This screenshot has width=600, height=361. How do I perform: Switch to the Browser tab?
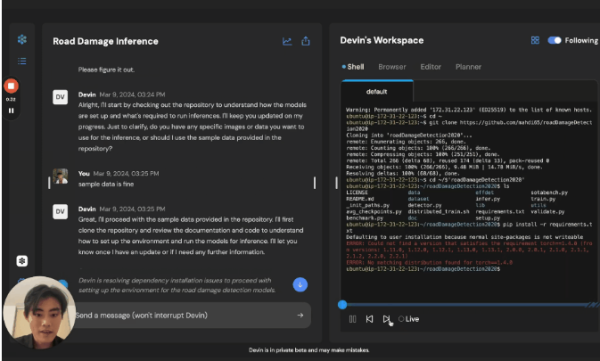[392, 67]
